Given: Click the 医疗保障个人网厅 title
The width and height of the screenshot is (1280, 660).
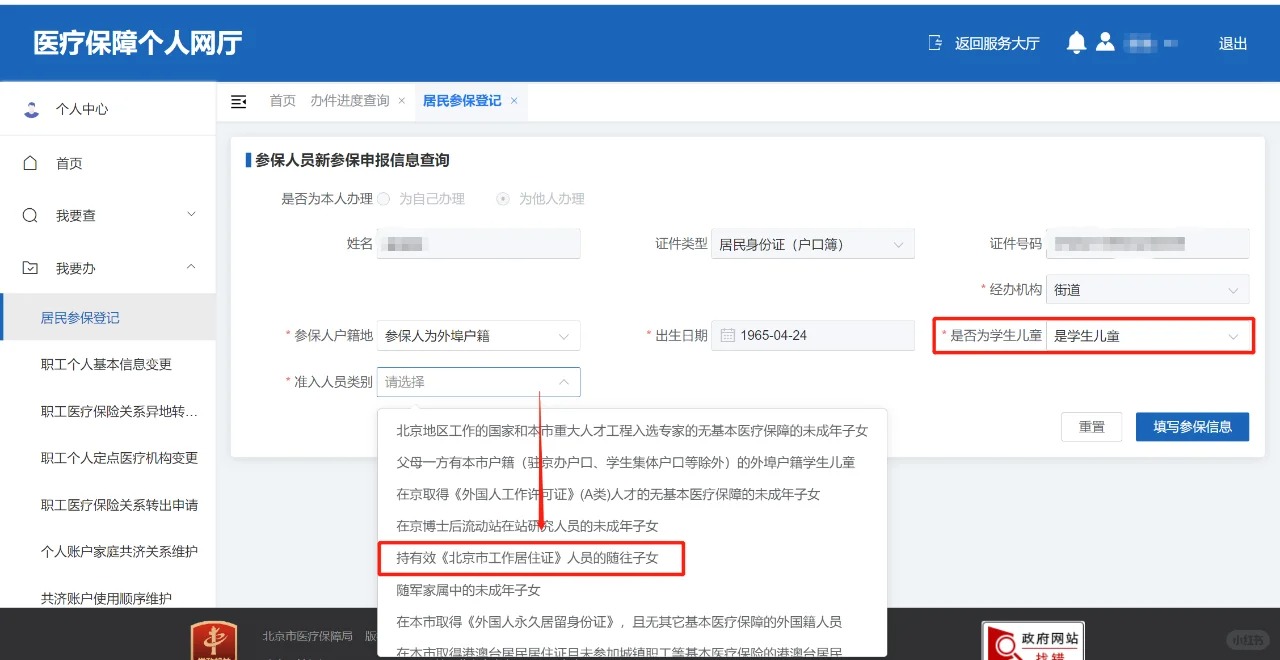Looking at the screenshot, I should point(138,43).
